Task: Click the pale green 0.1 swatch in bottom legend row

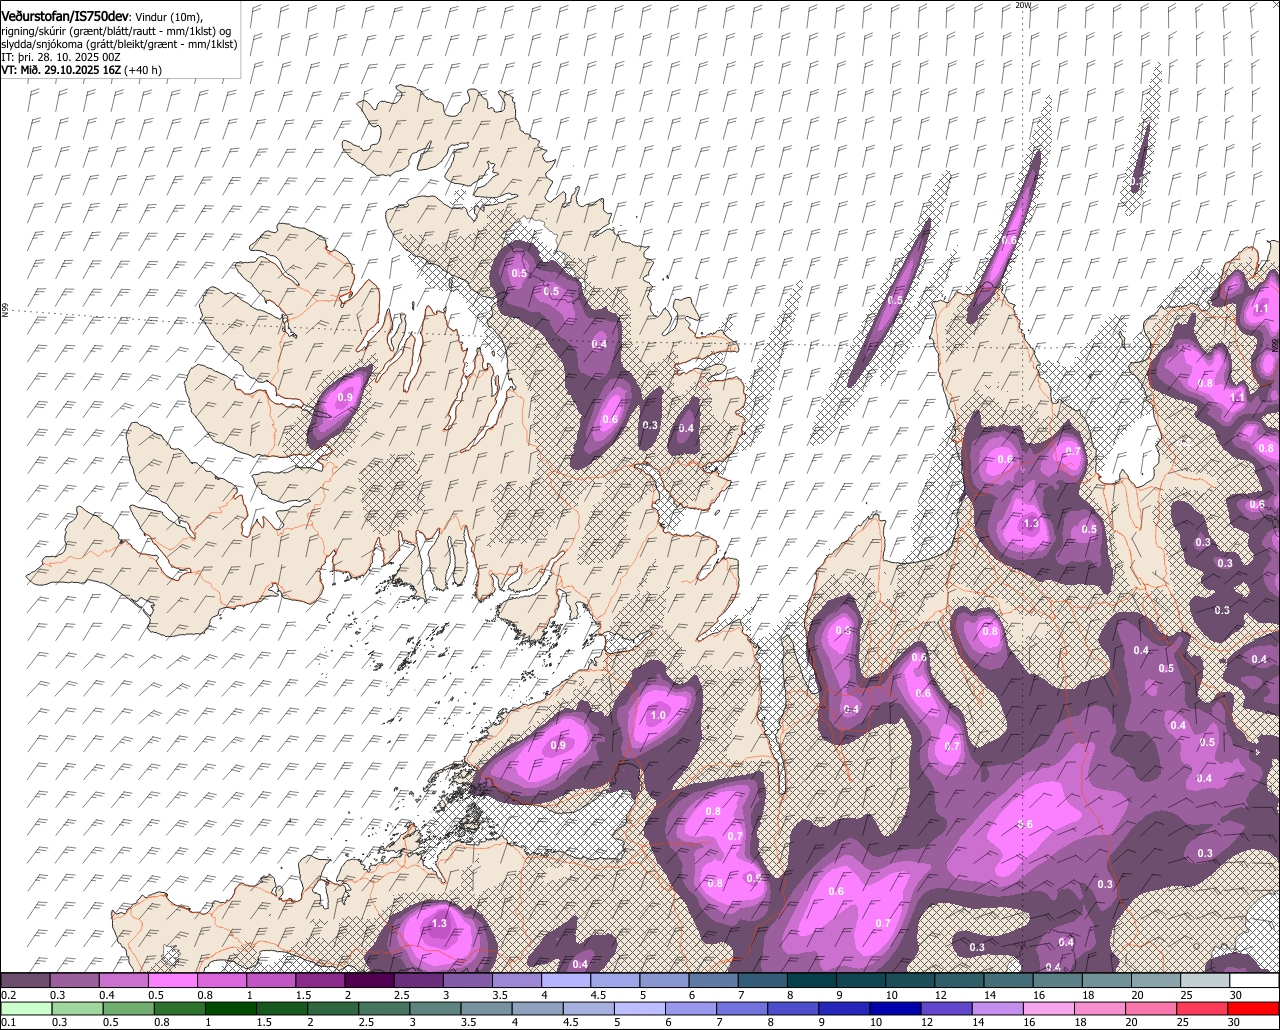Action: [25, 1008]
